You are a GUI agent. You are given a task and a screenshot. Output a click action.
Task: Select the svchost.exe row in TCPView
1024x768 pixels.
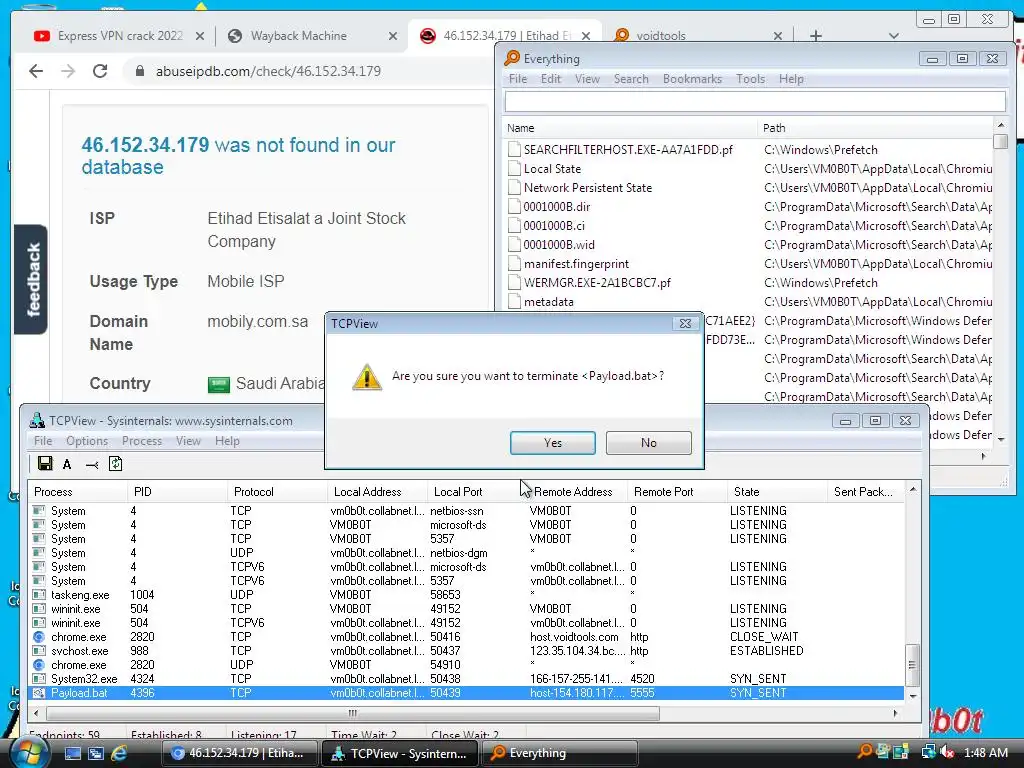point(466,651)
